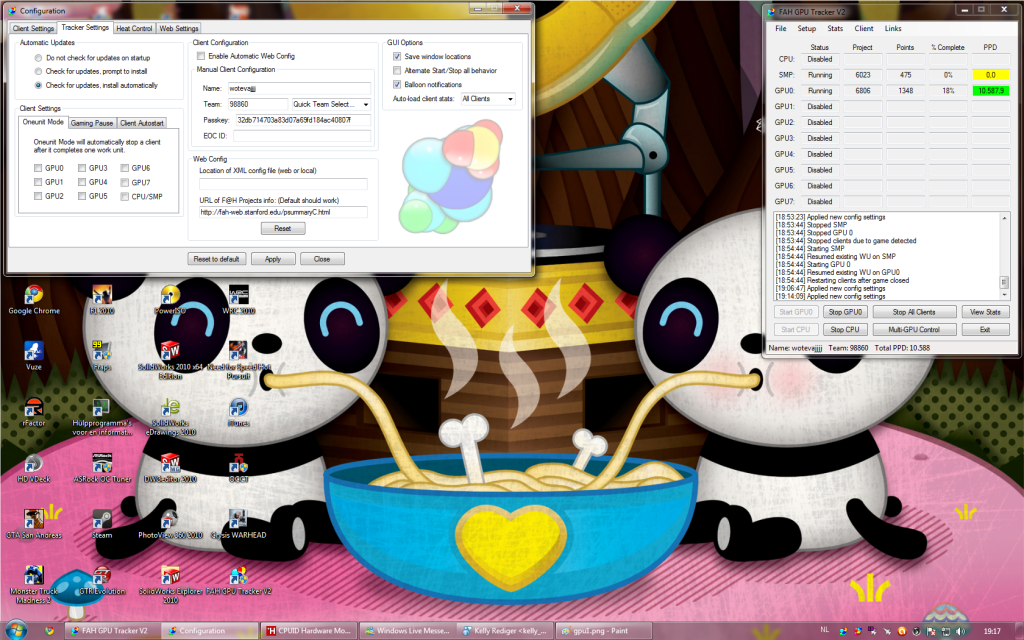1024x640 pixels.
Task: Open the Client Autostart sub-tab
Action: point(142,123)
